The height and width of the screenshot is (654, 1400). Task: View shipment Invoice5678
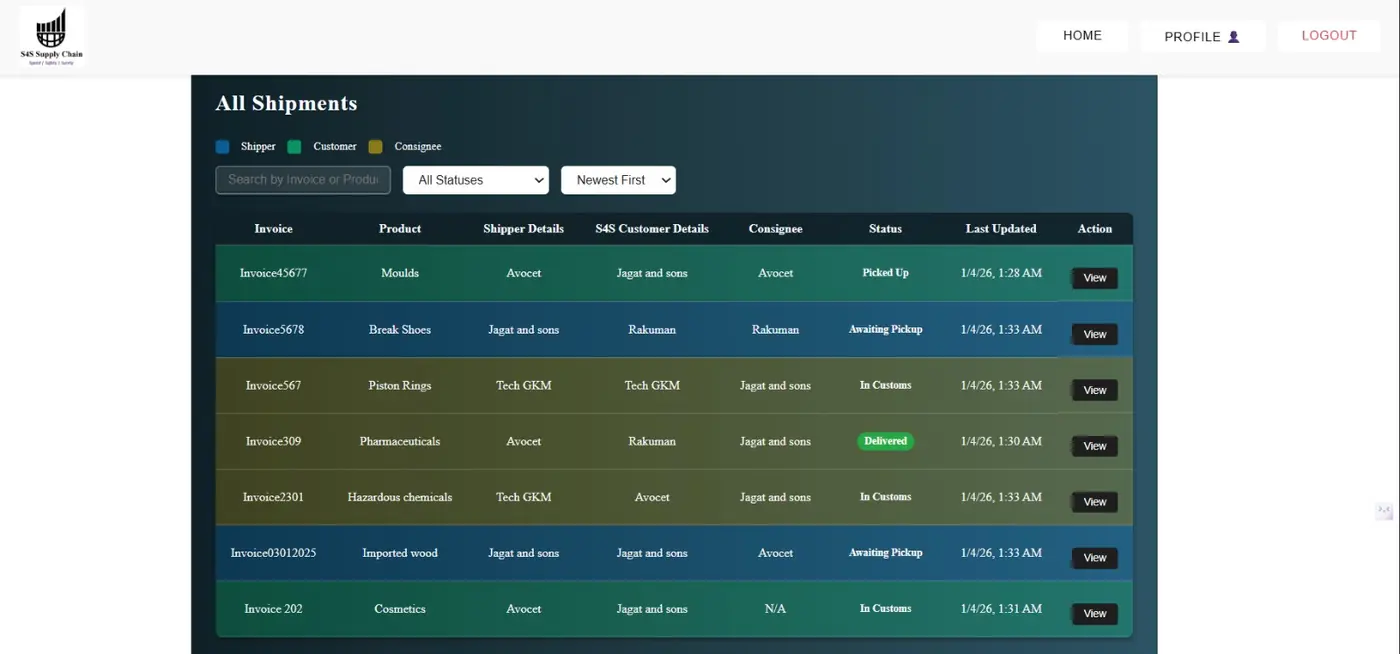(x=1094, y=334)
